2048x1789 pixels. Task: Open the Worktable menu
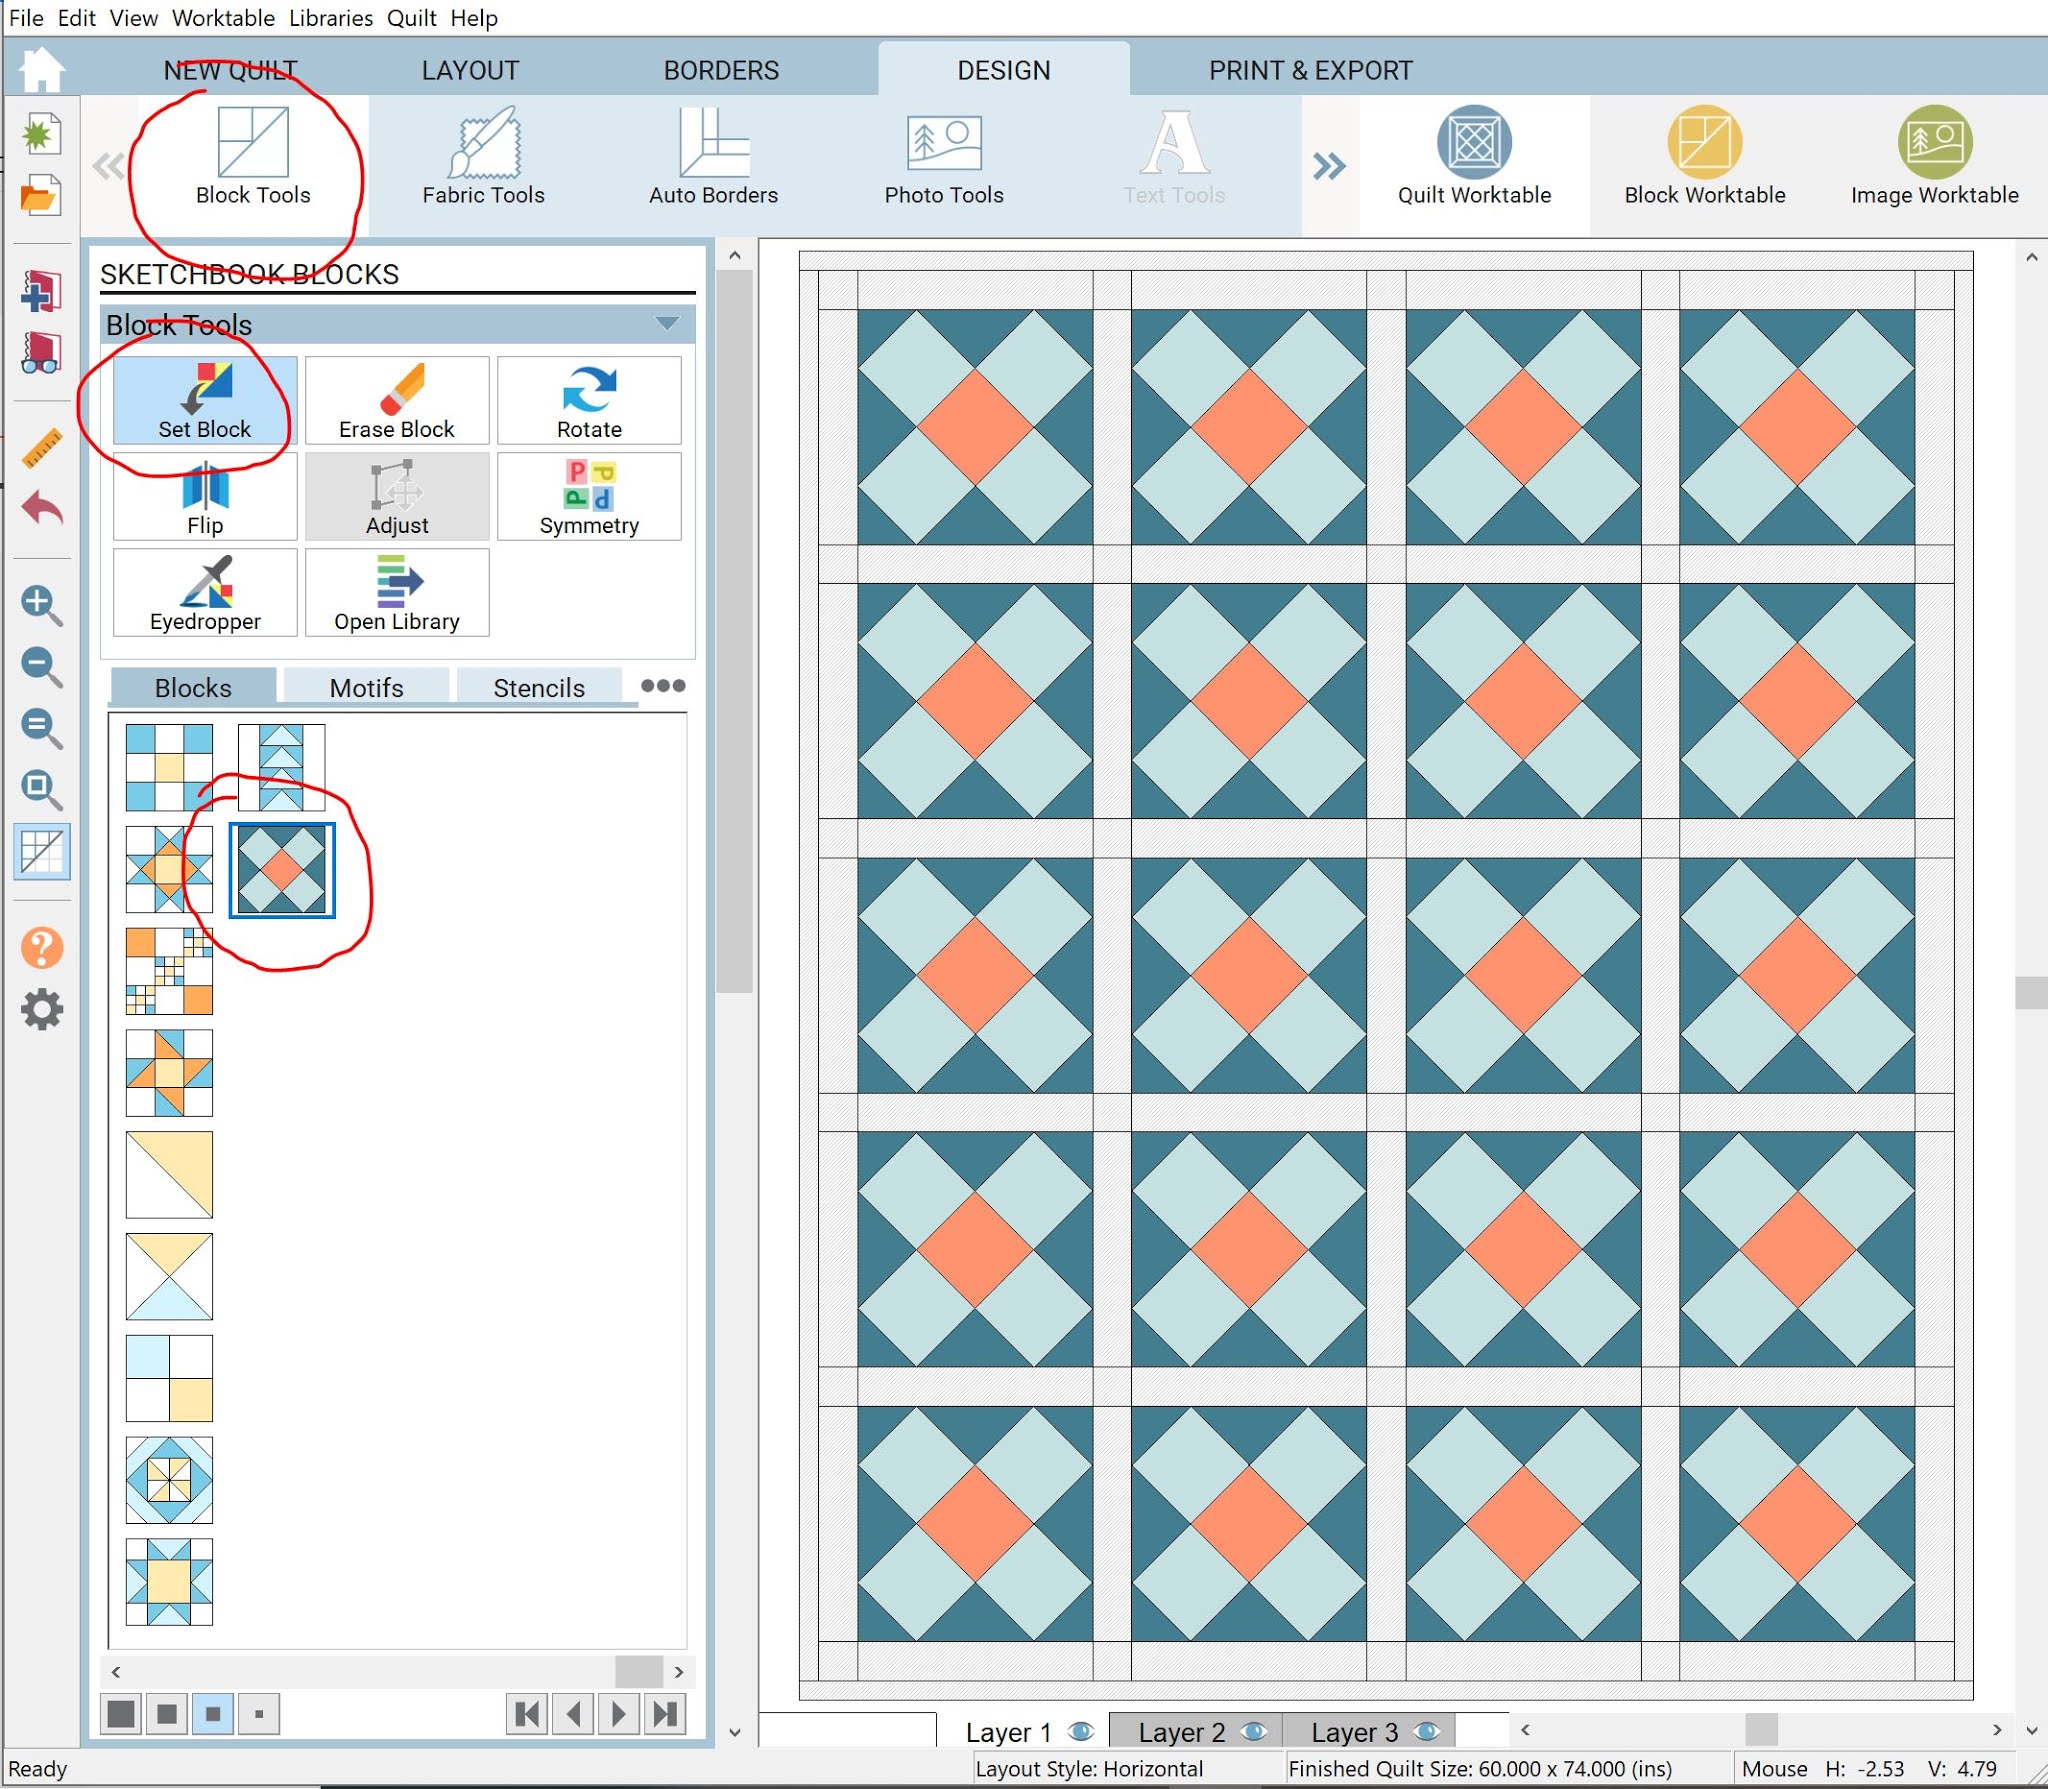tap(224, 17)
